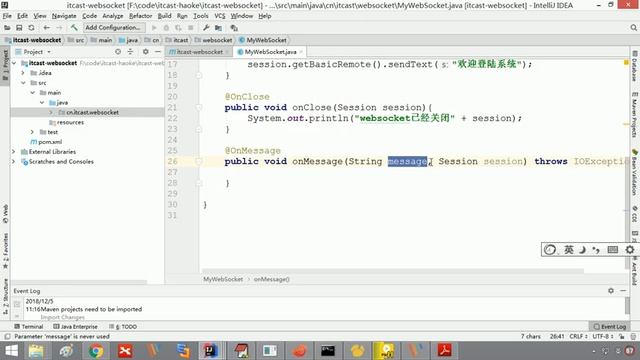Toggle Database side tab
640x360 pixels.
point(635,66)
